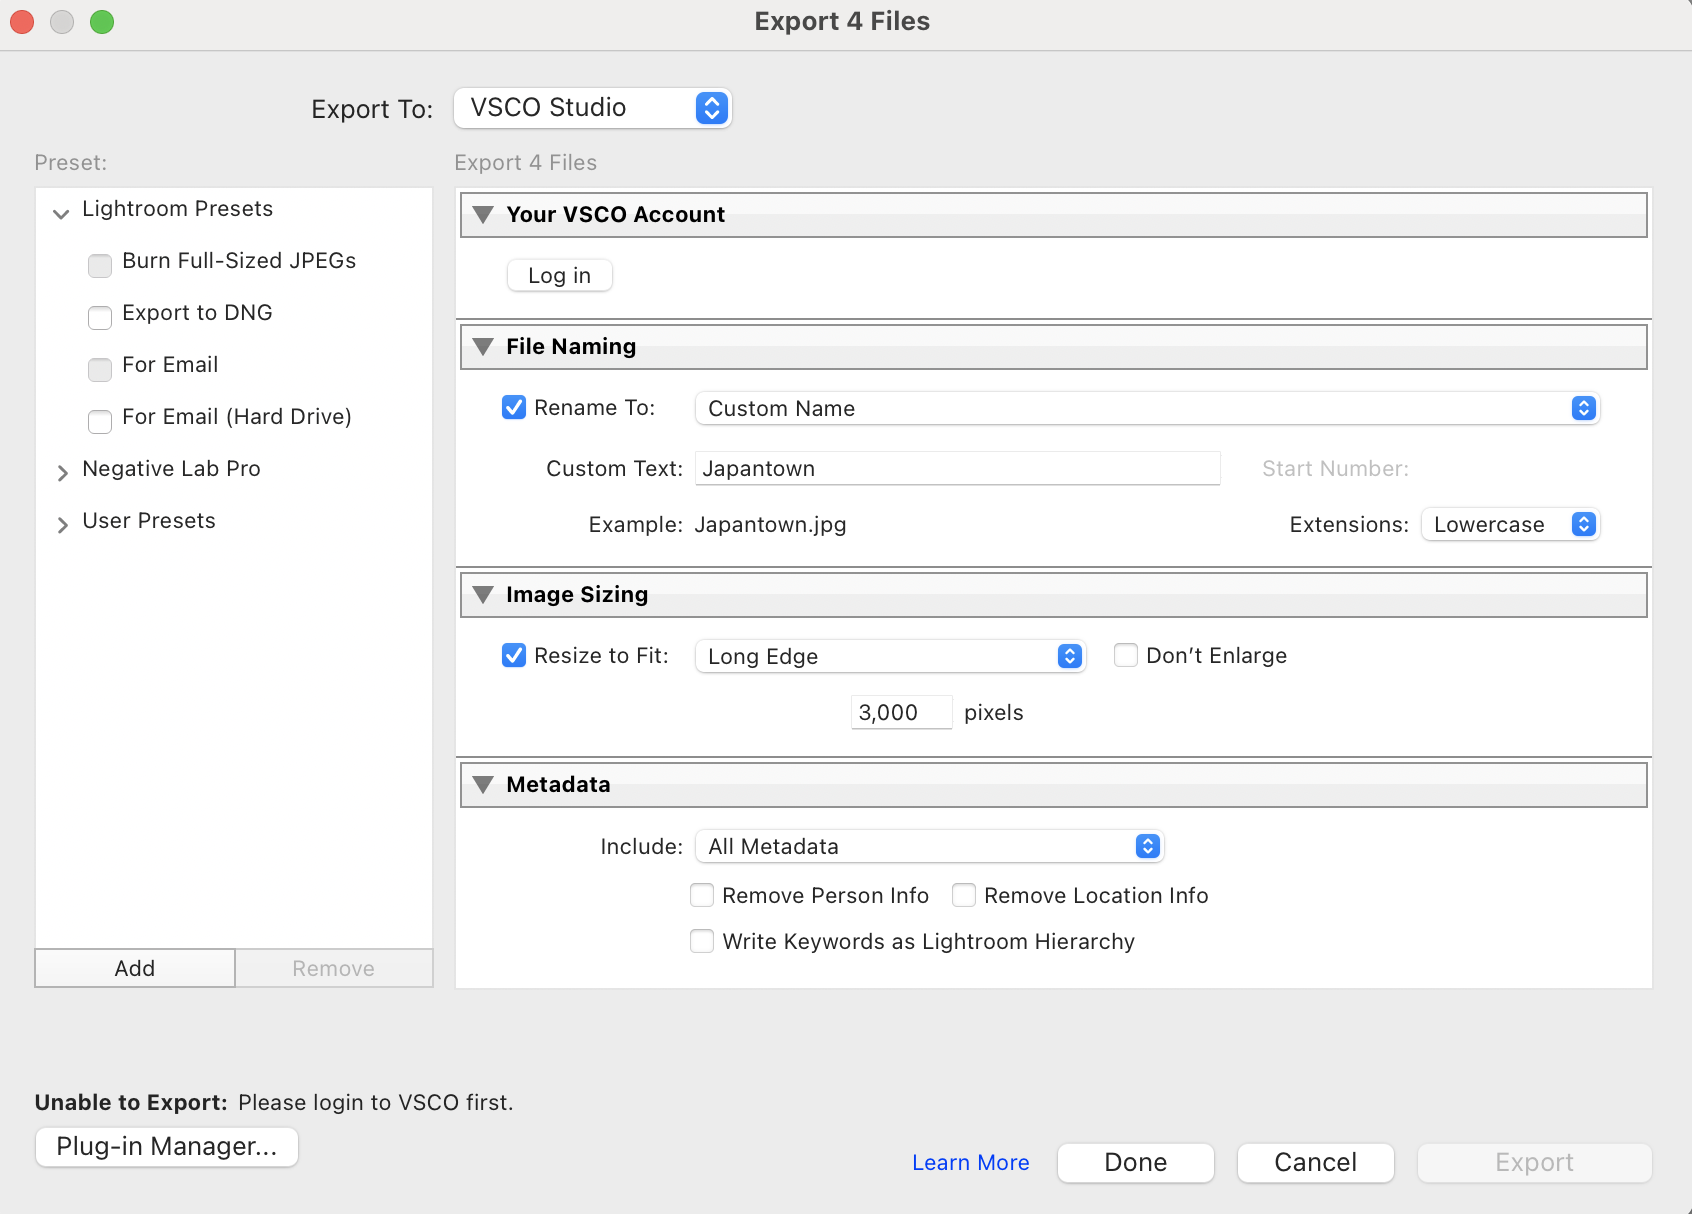Image resolution: width=1692 pixels, height=1214 pixels.
Task: Open the Long Edge resize dropdown
Action: (x=889, y=656)
